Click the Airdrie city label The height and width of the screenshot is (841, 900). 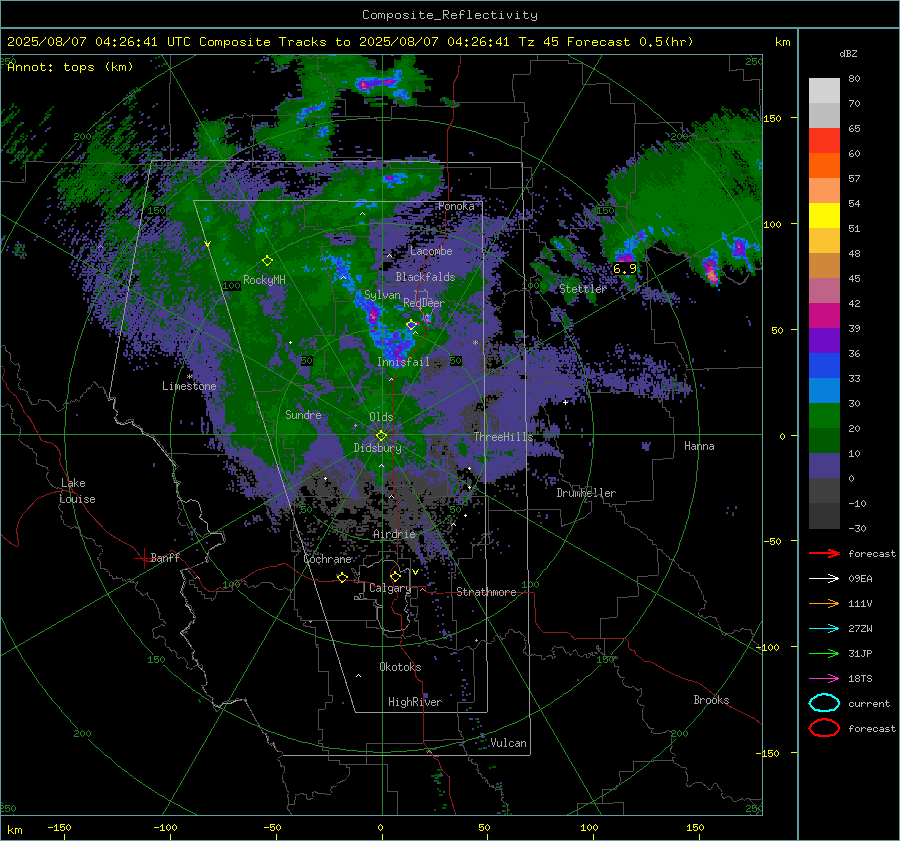click(394, 534)
